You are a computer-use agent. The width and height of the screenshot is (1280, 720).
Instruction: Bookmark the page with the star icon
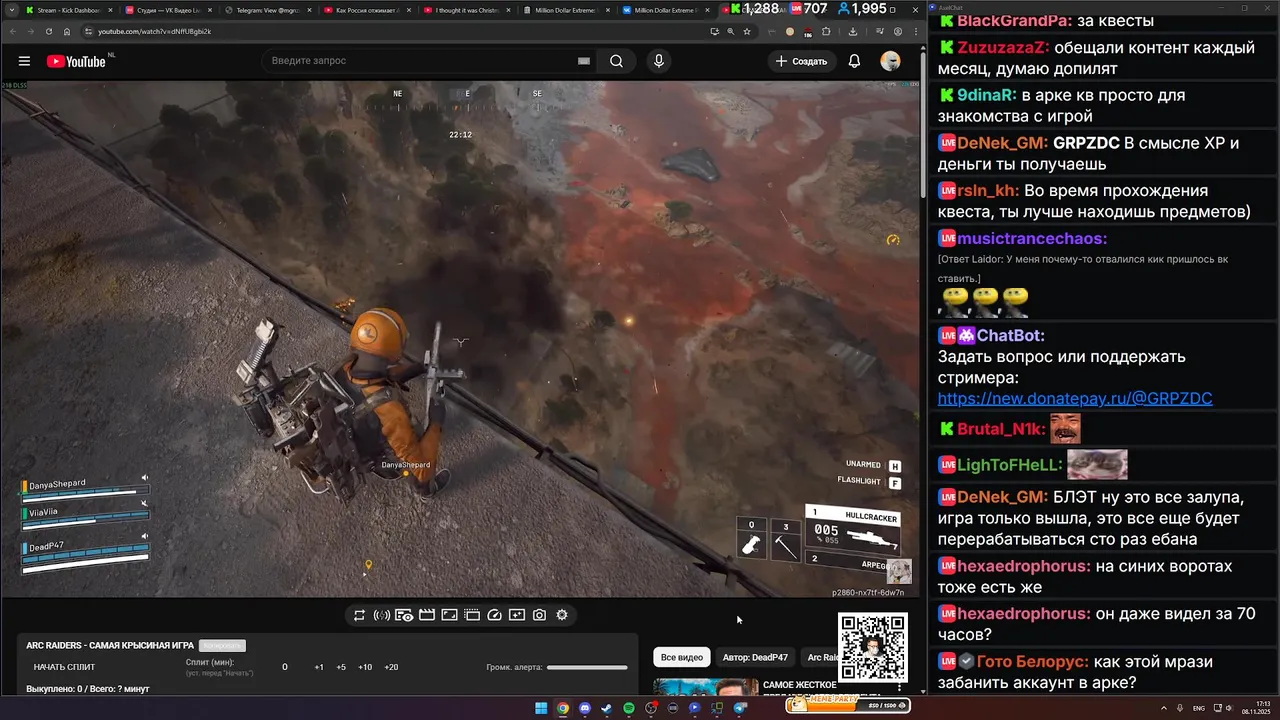pos(747,31)
